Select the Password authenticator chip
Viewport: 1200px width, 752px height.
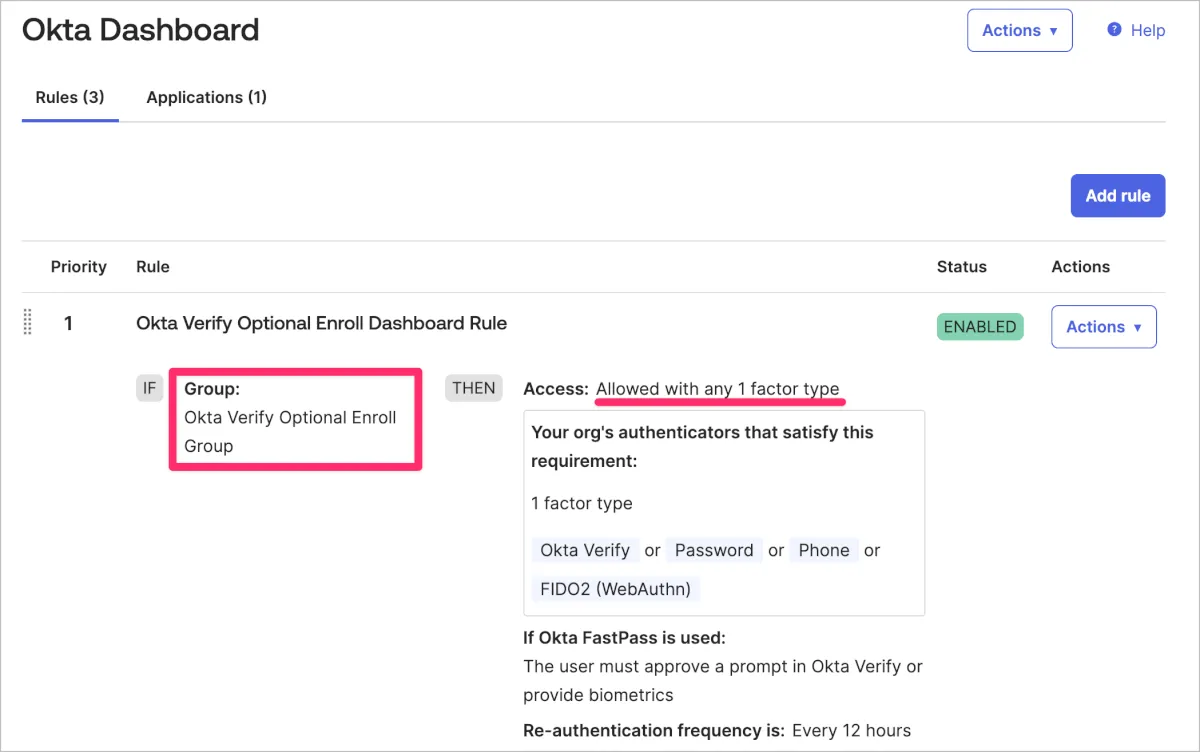tap(714, 550)
